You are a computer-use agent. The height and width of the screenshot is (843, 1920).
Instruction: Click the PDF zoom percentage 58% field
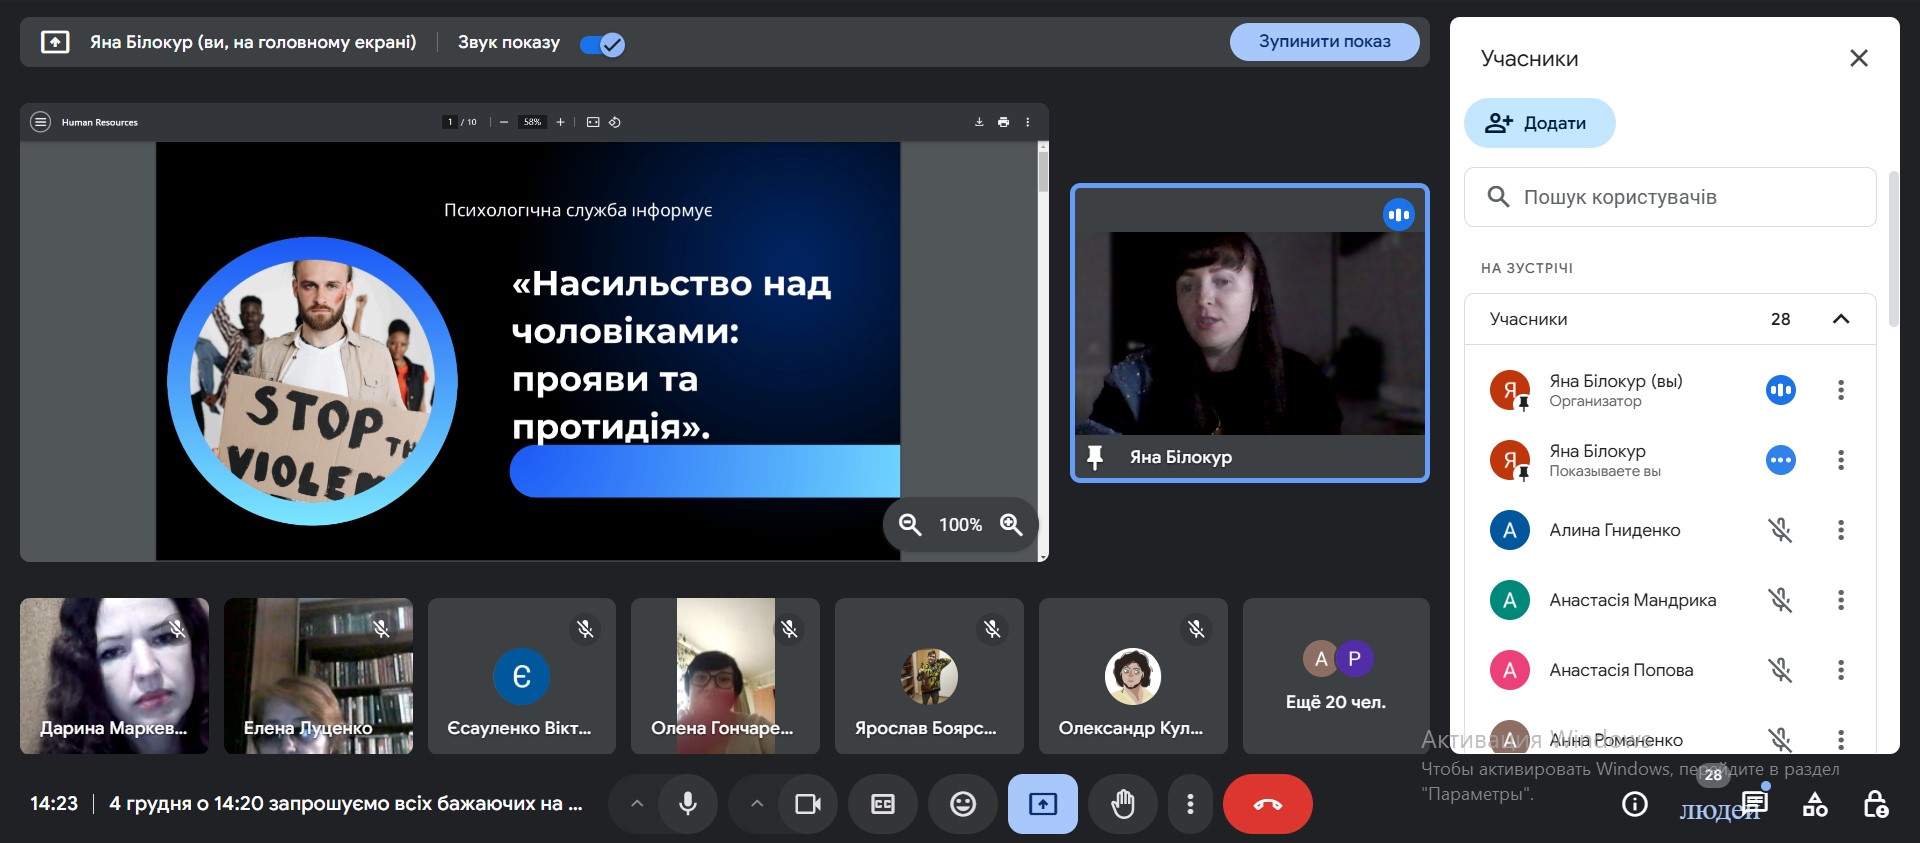532,122
